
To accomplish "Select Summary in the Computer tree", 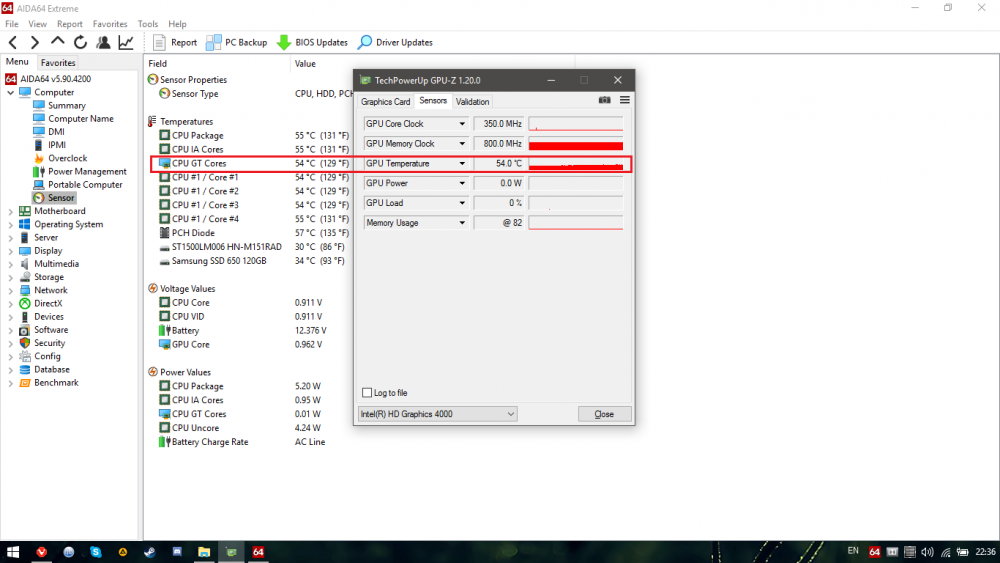I will 66,105.
